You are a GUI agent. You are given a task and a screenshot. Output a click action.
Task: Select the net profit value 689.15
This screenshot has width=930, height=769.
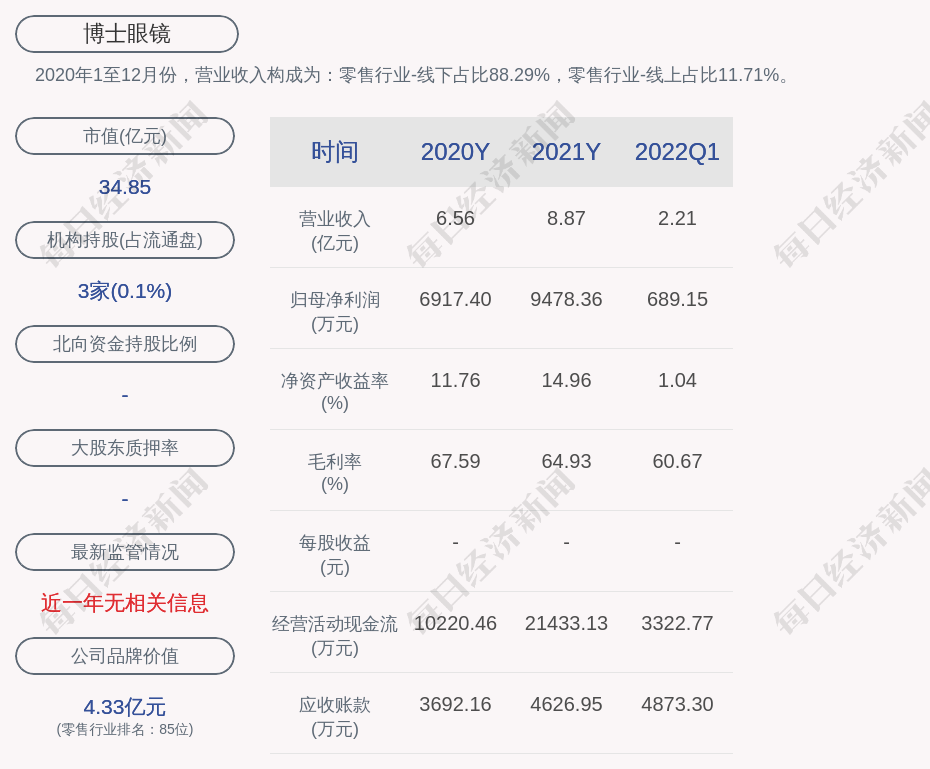677,299
